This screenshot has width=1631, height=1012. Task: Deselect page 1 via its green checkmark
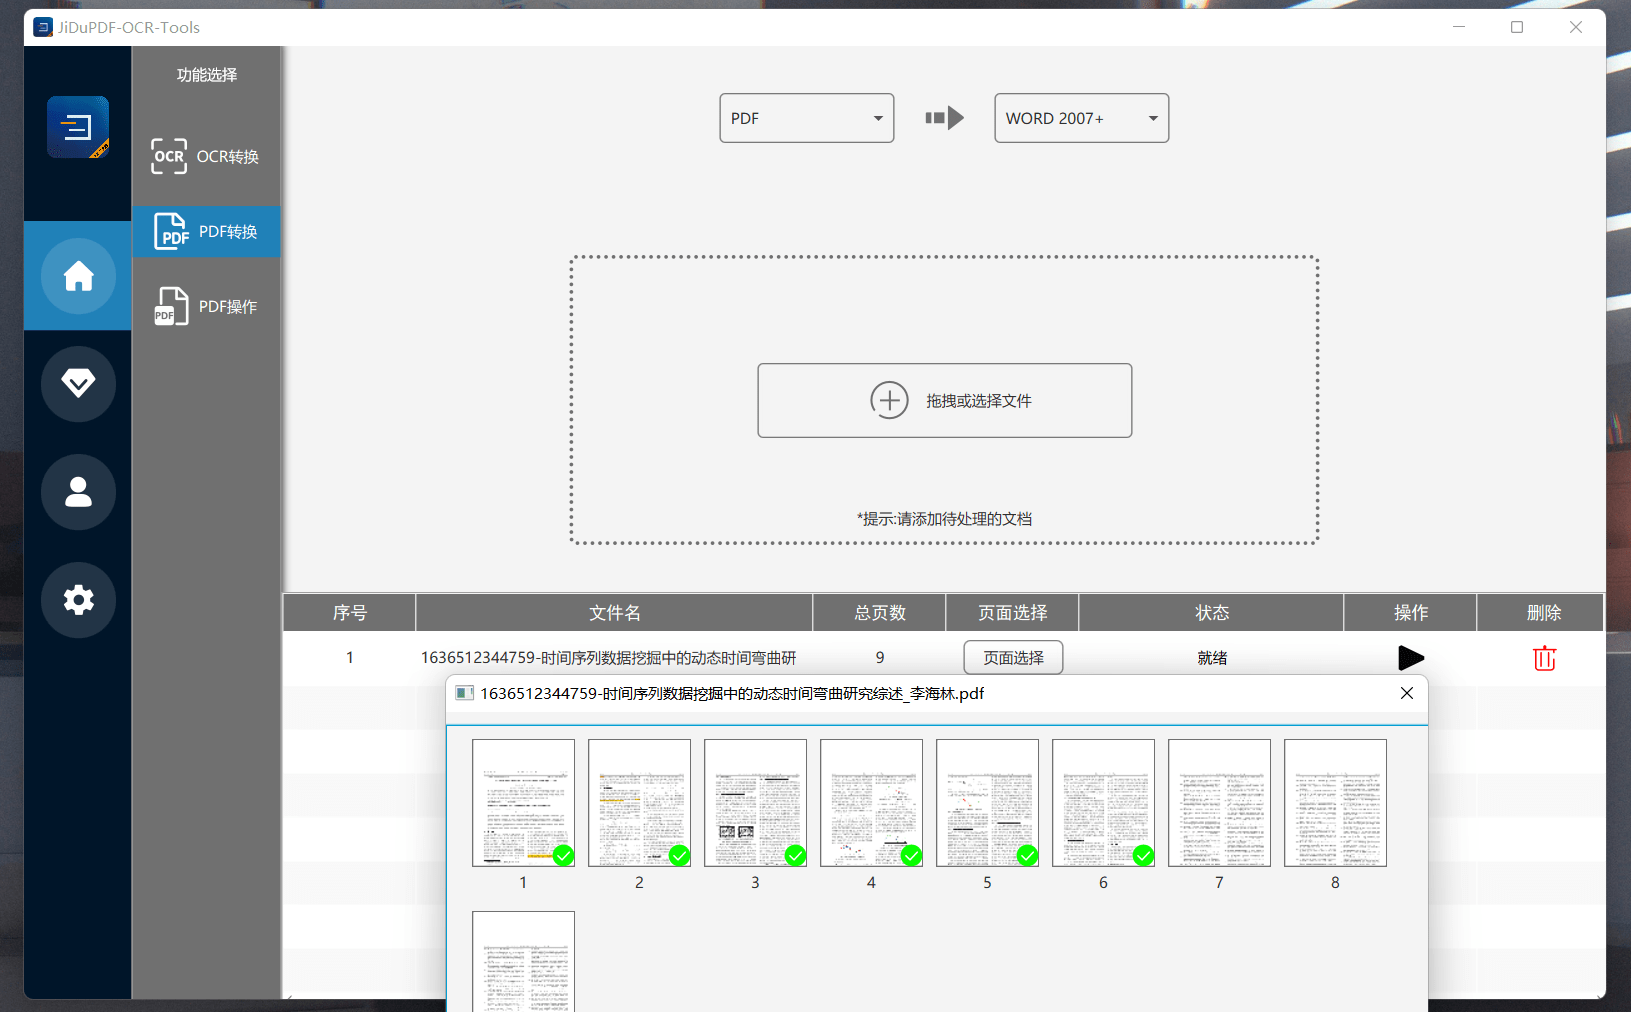(x=563, y=856)
